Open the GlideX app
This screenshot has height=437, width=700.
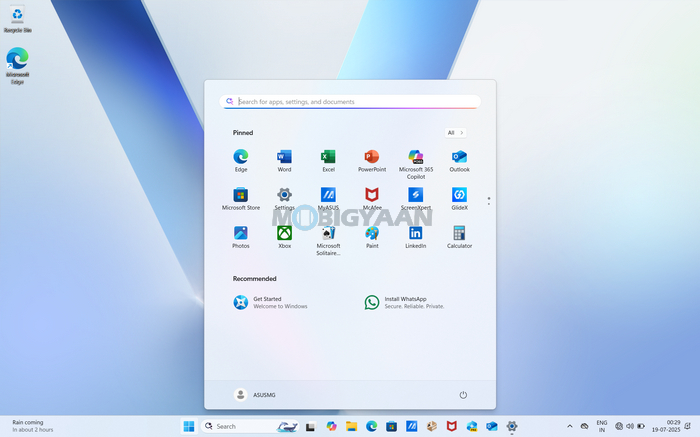tap(459, 199)
